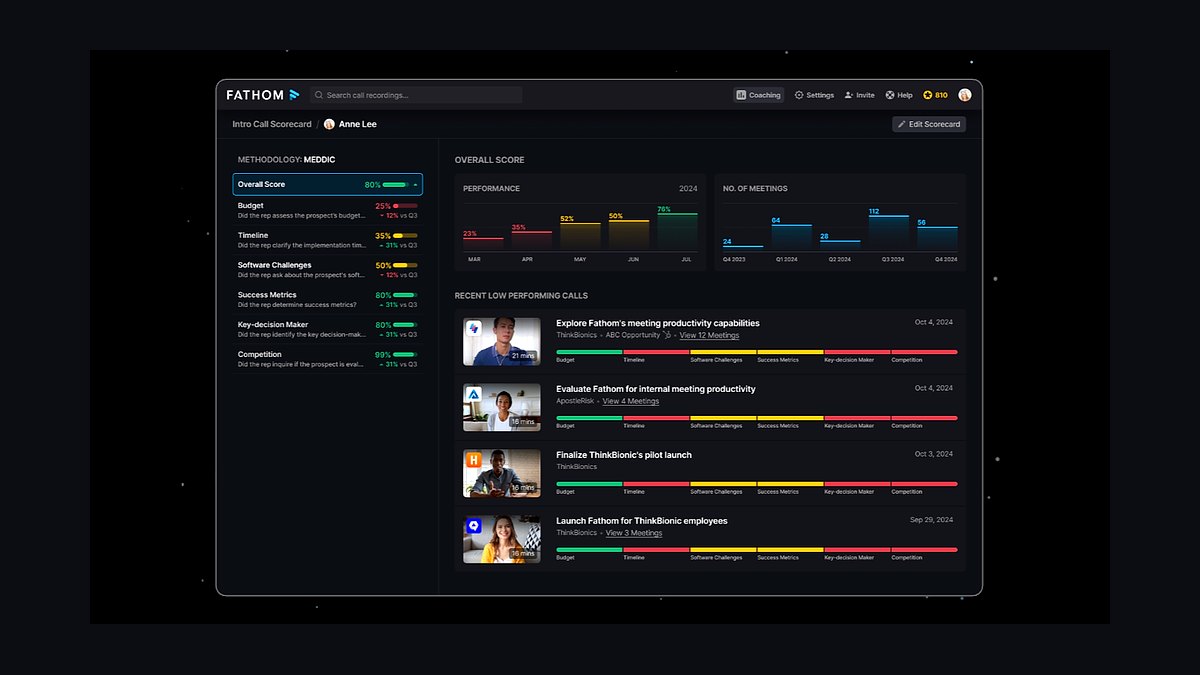The width and height of the screenshot is (1200, 675).
Task: Open the Launch Fathom for ThinkBionic thumbnail
Action: [502, 539]
